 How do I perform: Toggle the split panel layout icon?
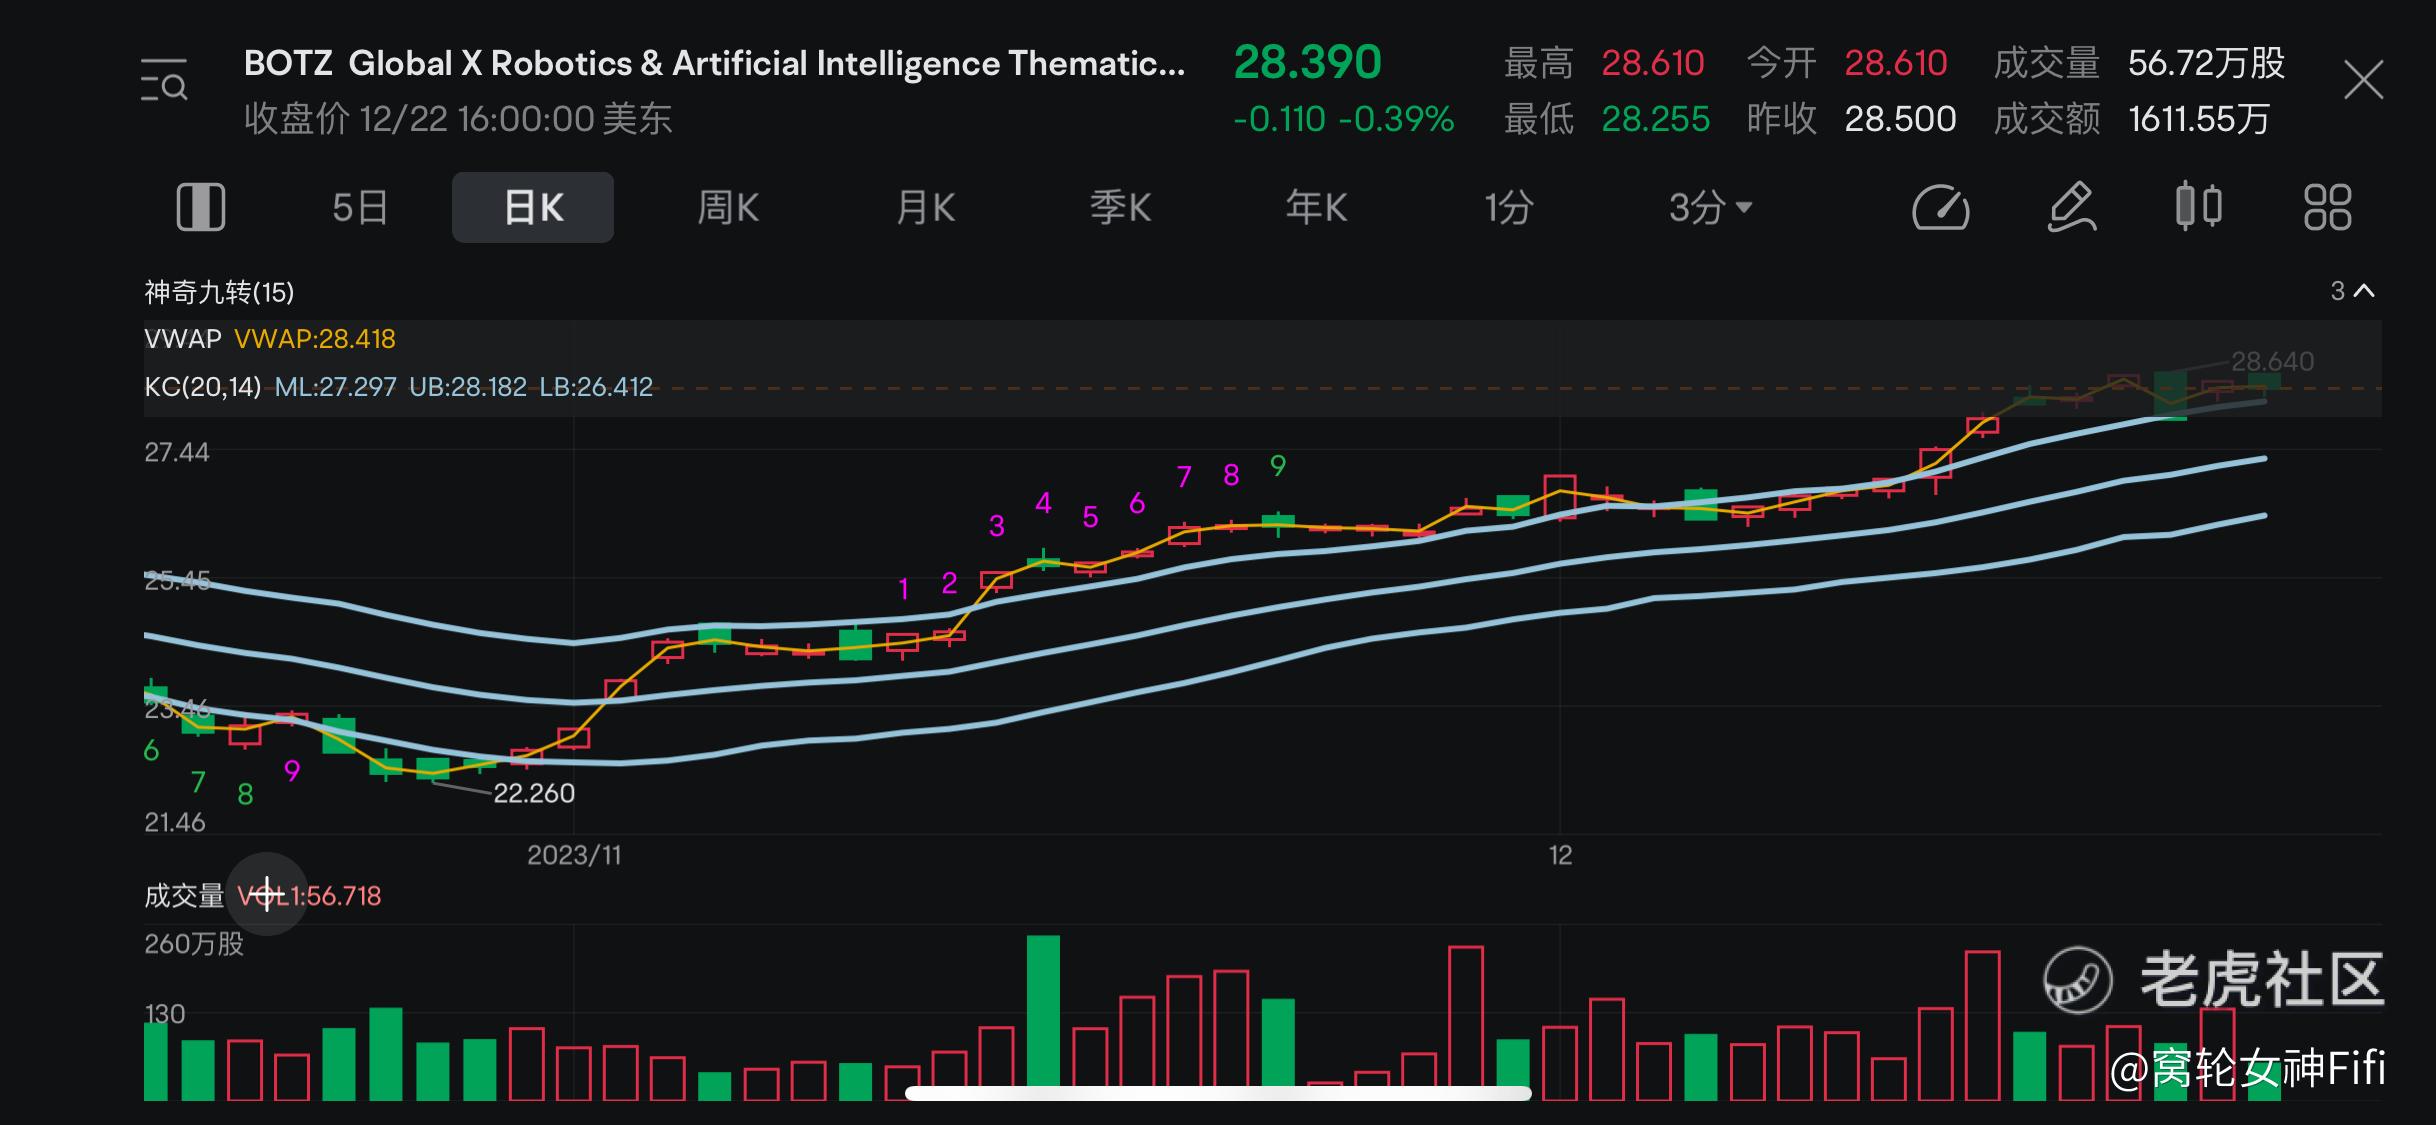tap(200, 207)
